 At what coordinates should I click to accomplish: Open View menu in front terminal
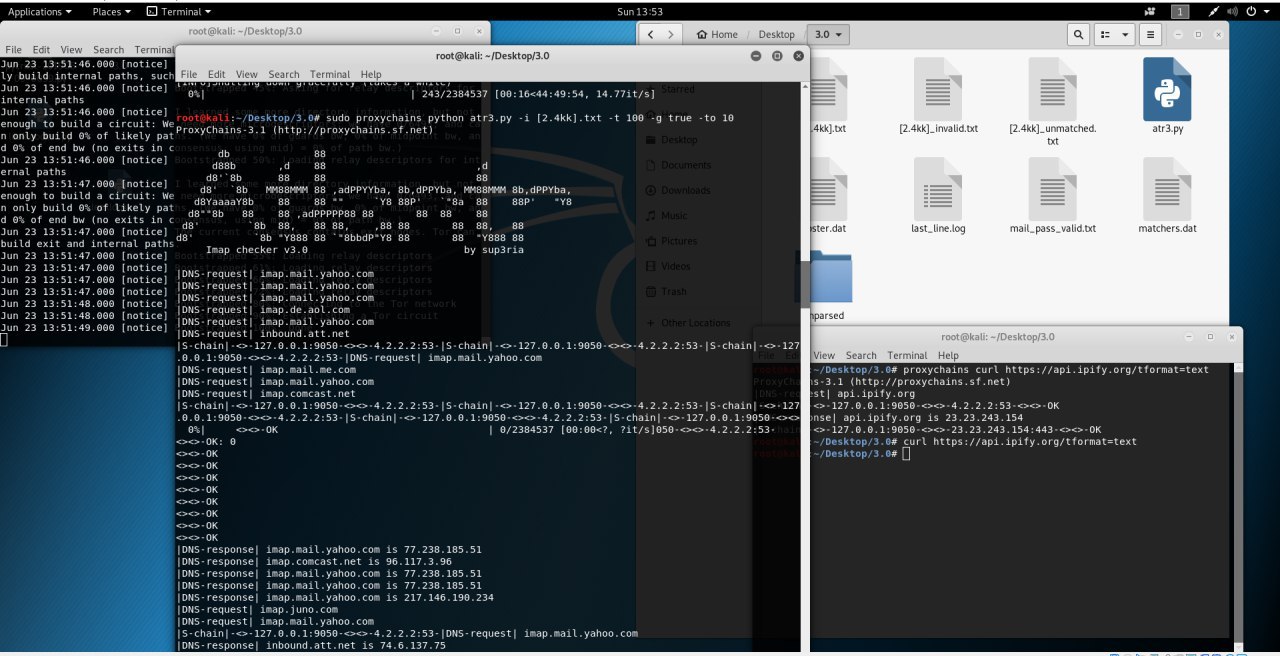click(x=247, y=74)
